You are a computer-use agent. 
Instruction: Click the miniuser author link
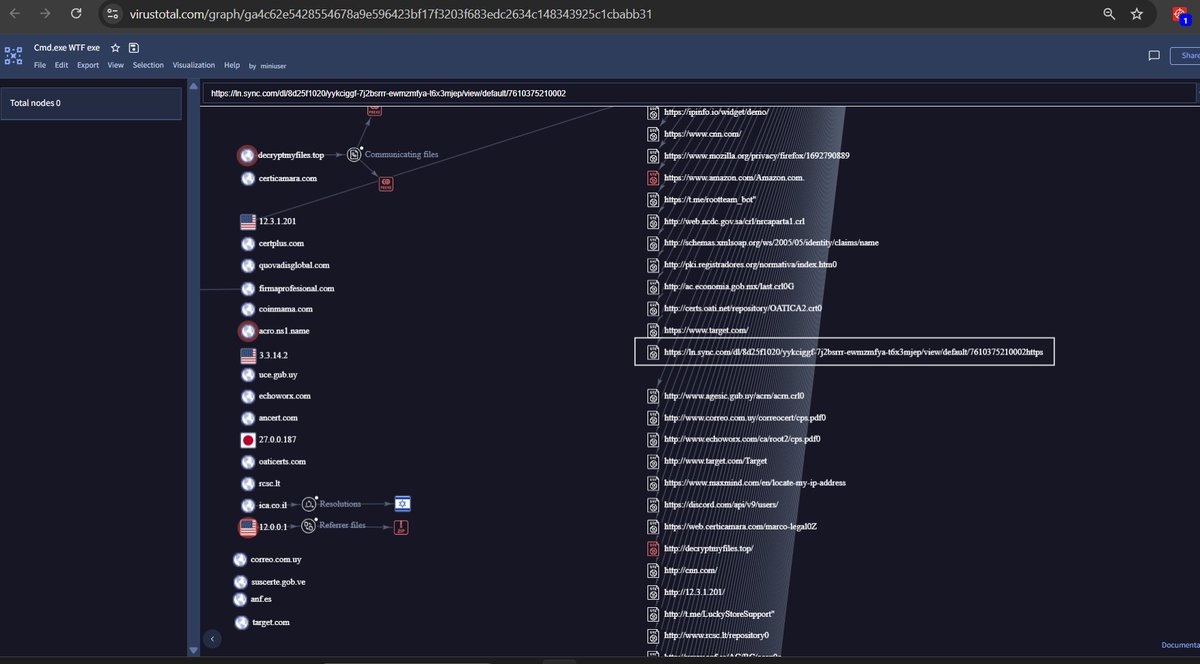(274, 66)
